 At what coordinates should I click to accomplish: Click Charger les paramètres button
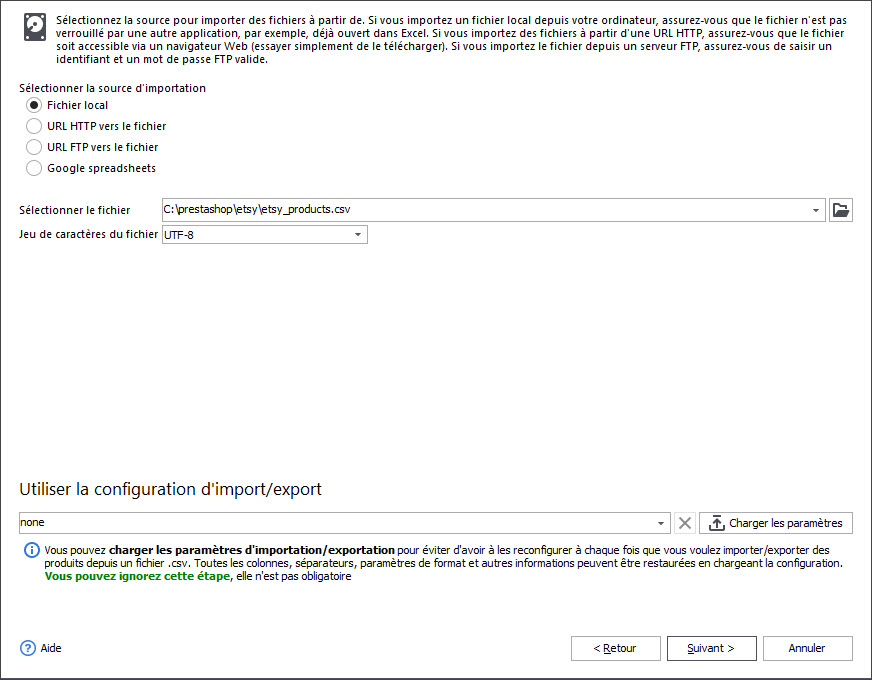click(775, 523)
